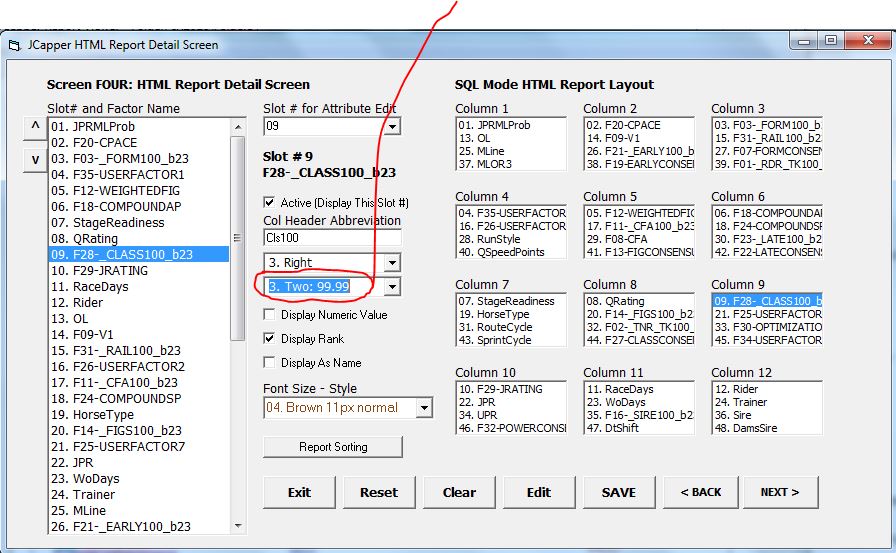Click the slot list scrollbar thumb
896x553 pixels.
pos(238,238)
